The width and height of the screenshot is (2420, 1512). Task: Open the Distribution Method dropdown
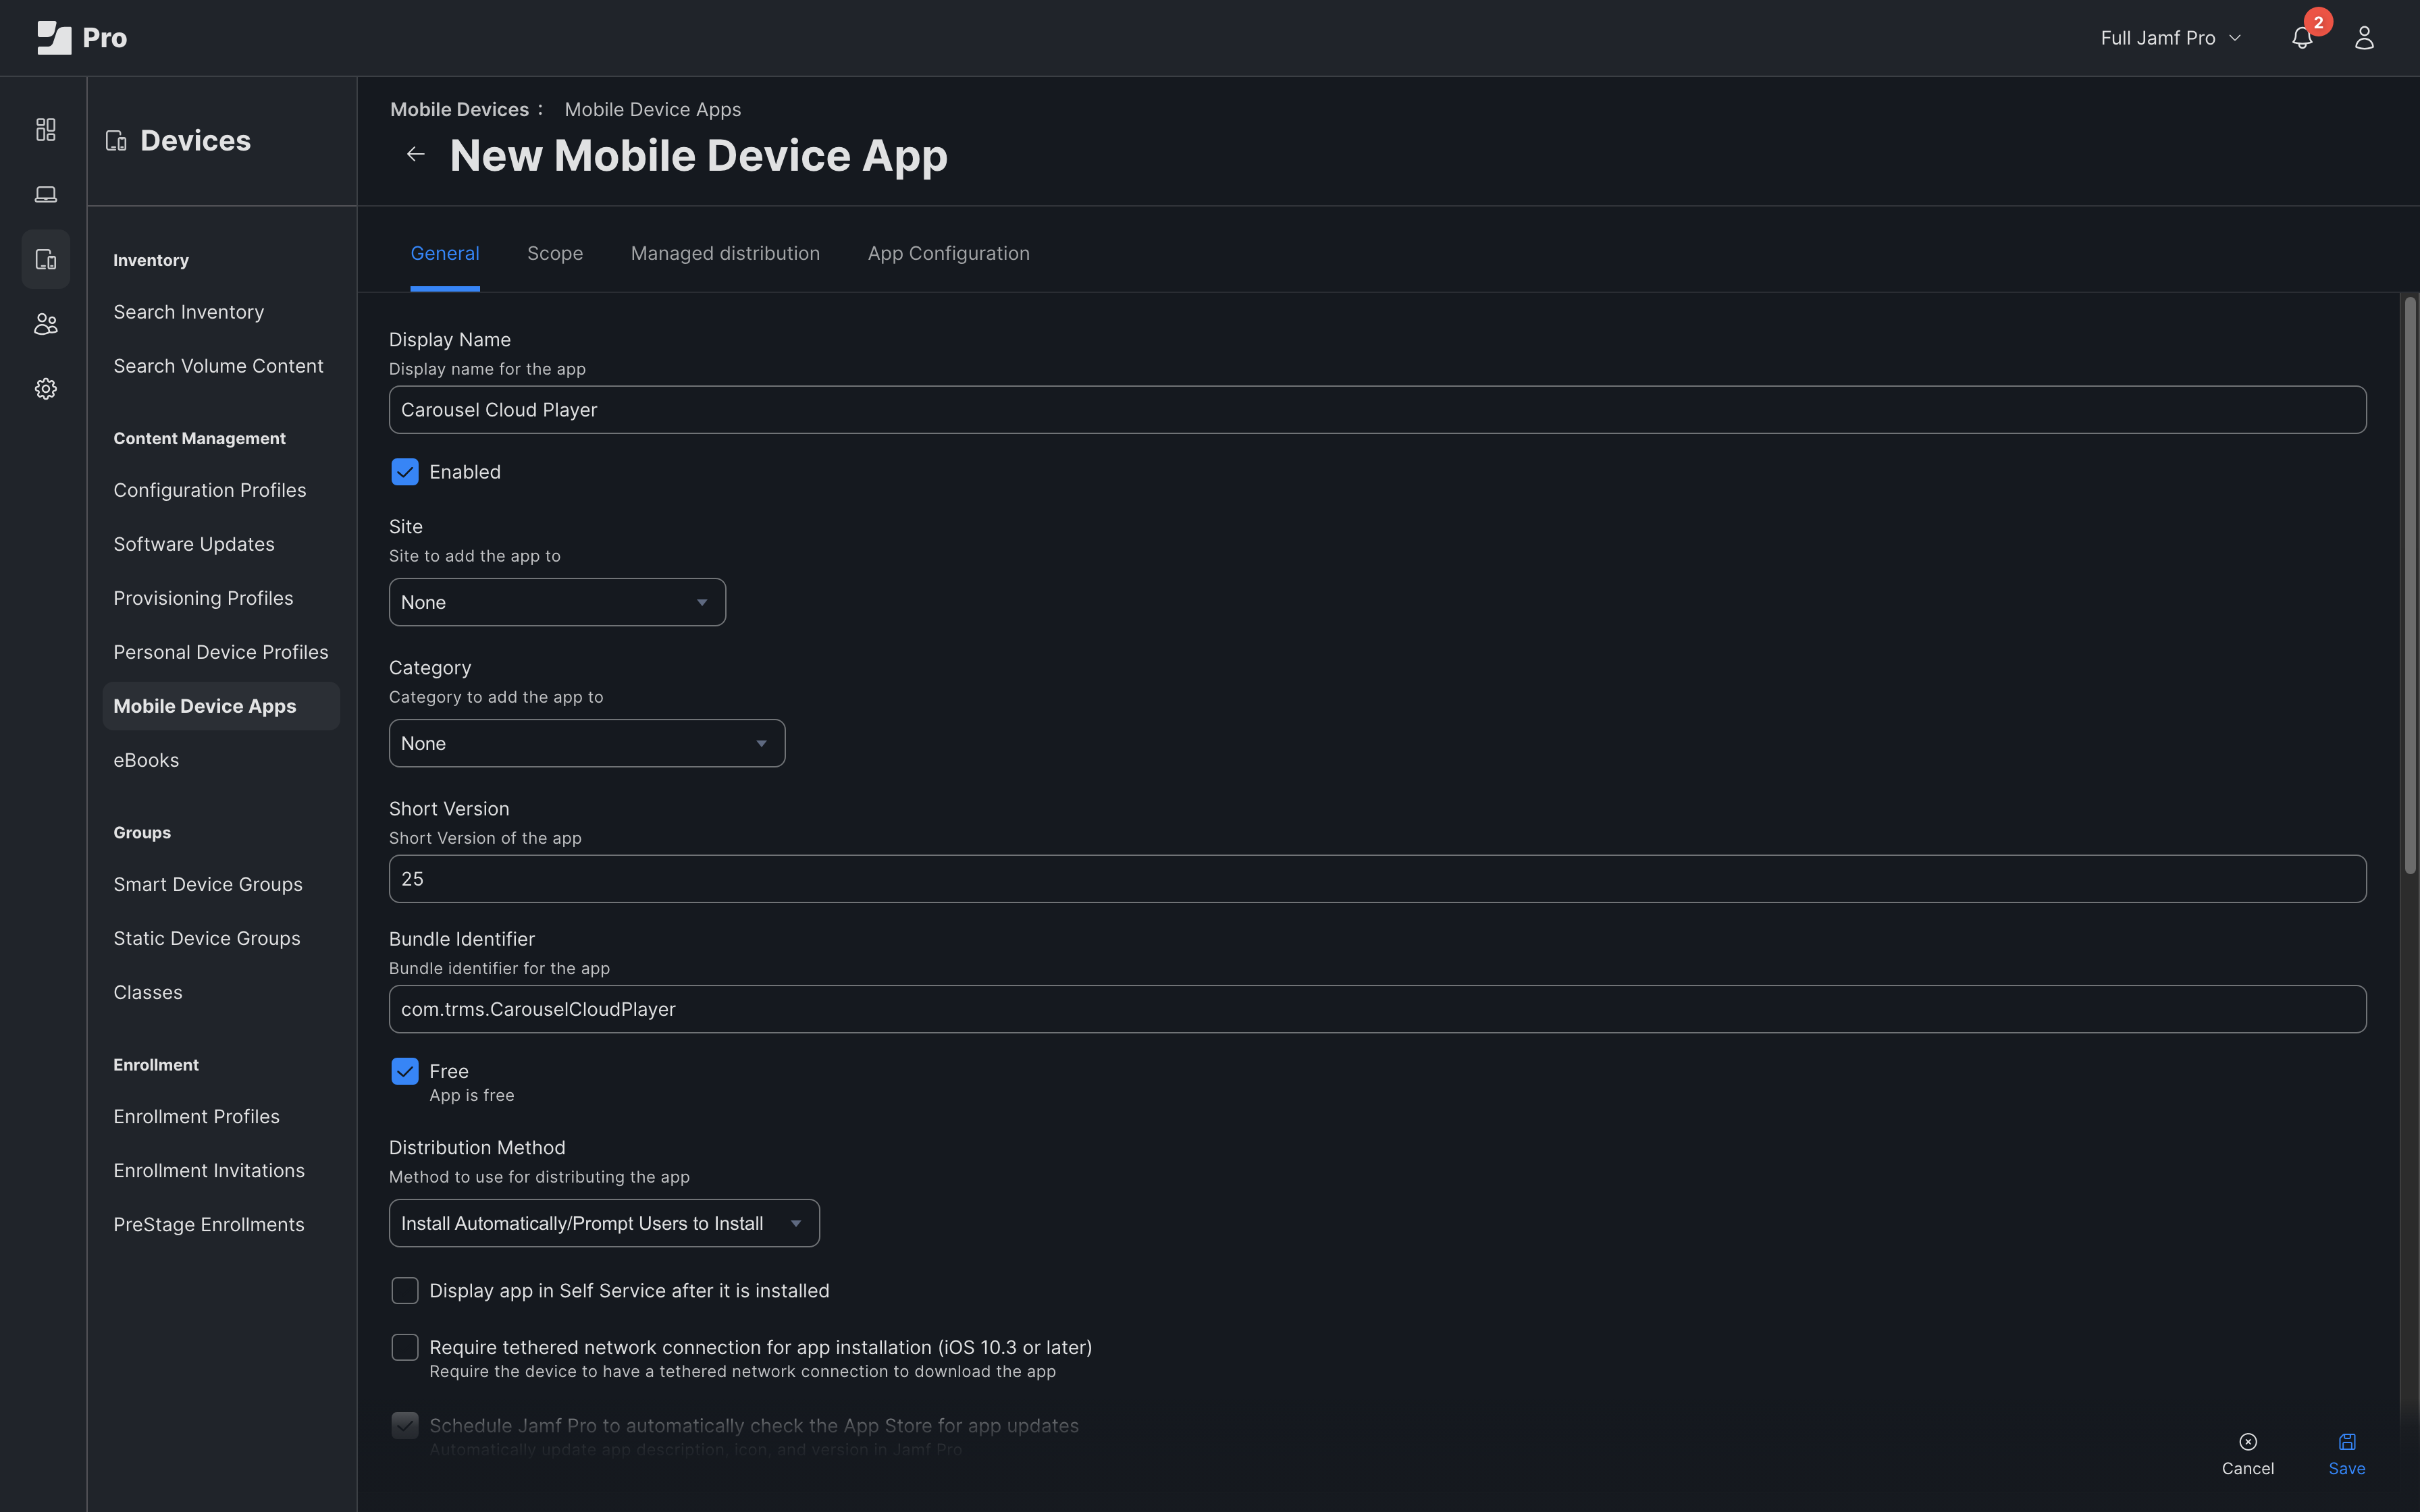tap(604, 1223)
